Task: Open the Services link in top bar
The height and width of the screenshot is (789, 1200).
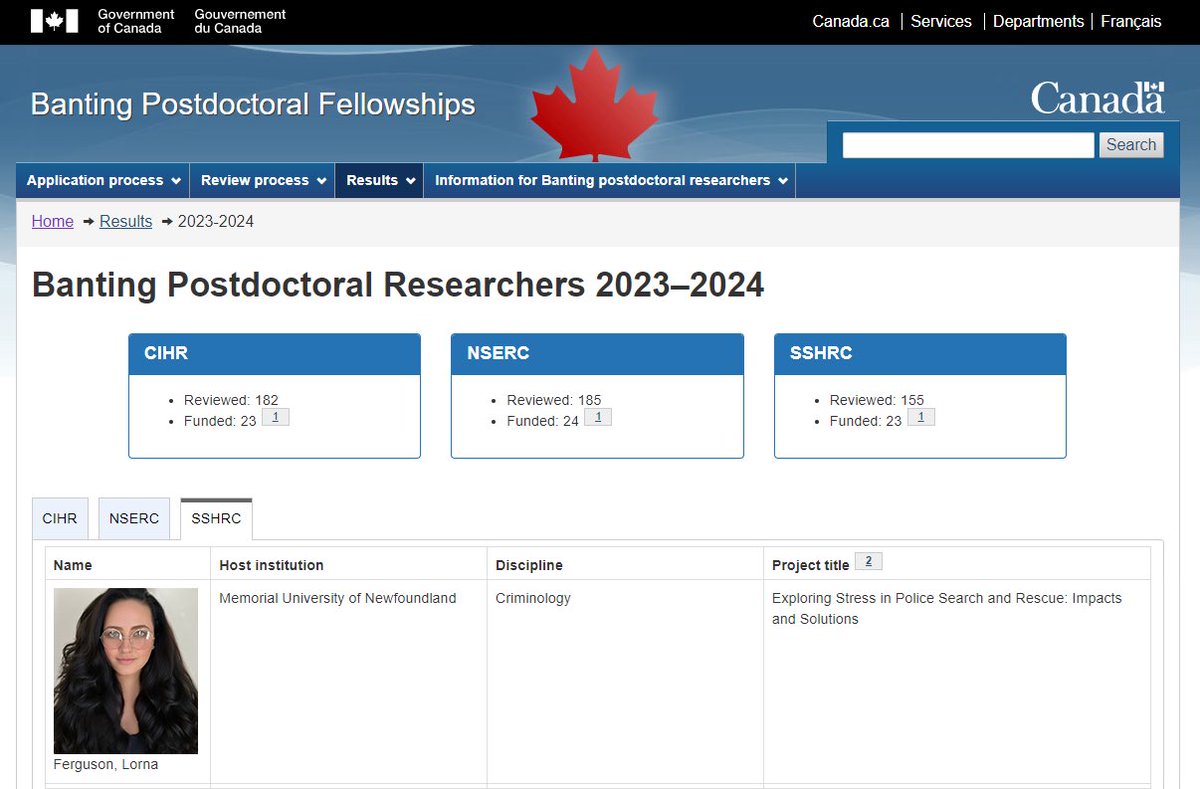Action: (941, 21)
